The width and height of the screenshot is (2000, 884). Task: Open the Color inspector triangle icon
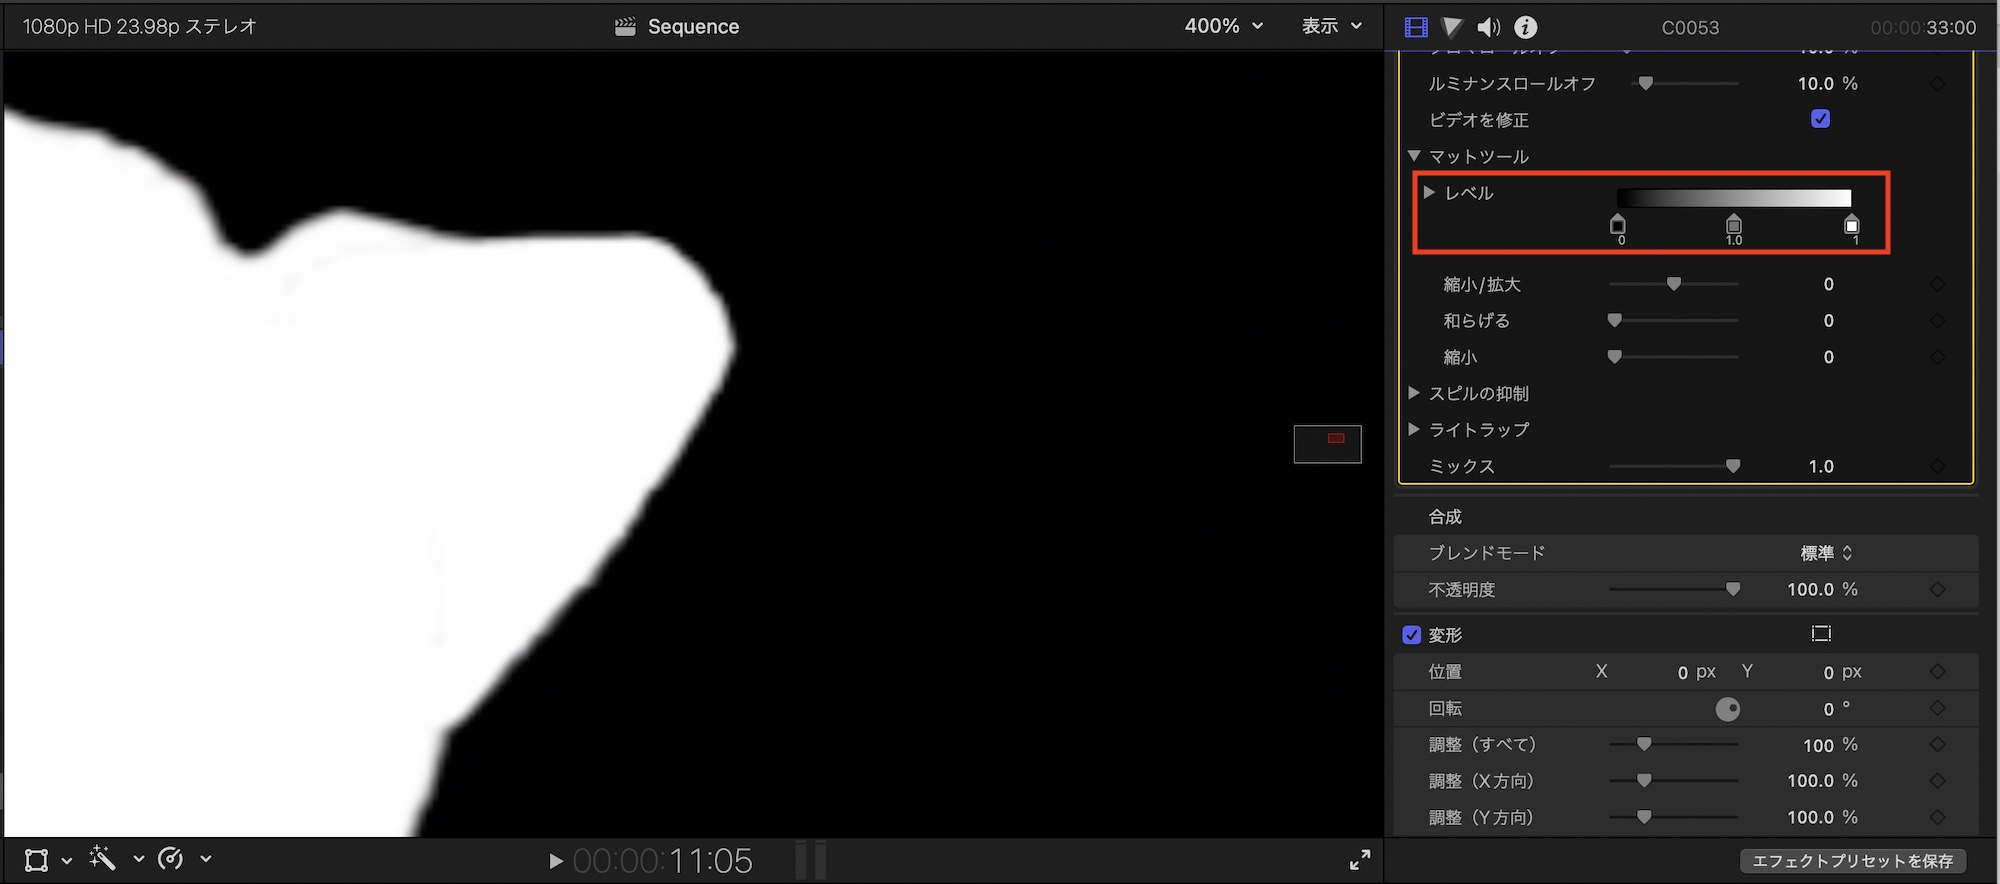tap(1452, 27)
